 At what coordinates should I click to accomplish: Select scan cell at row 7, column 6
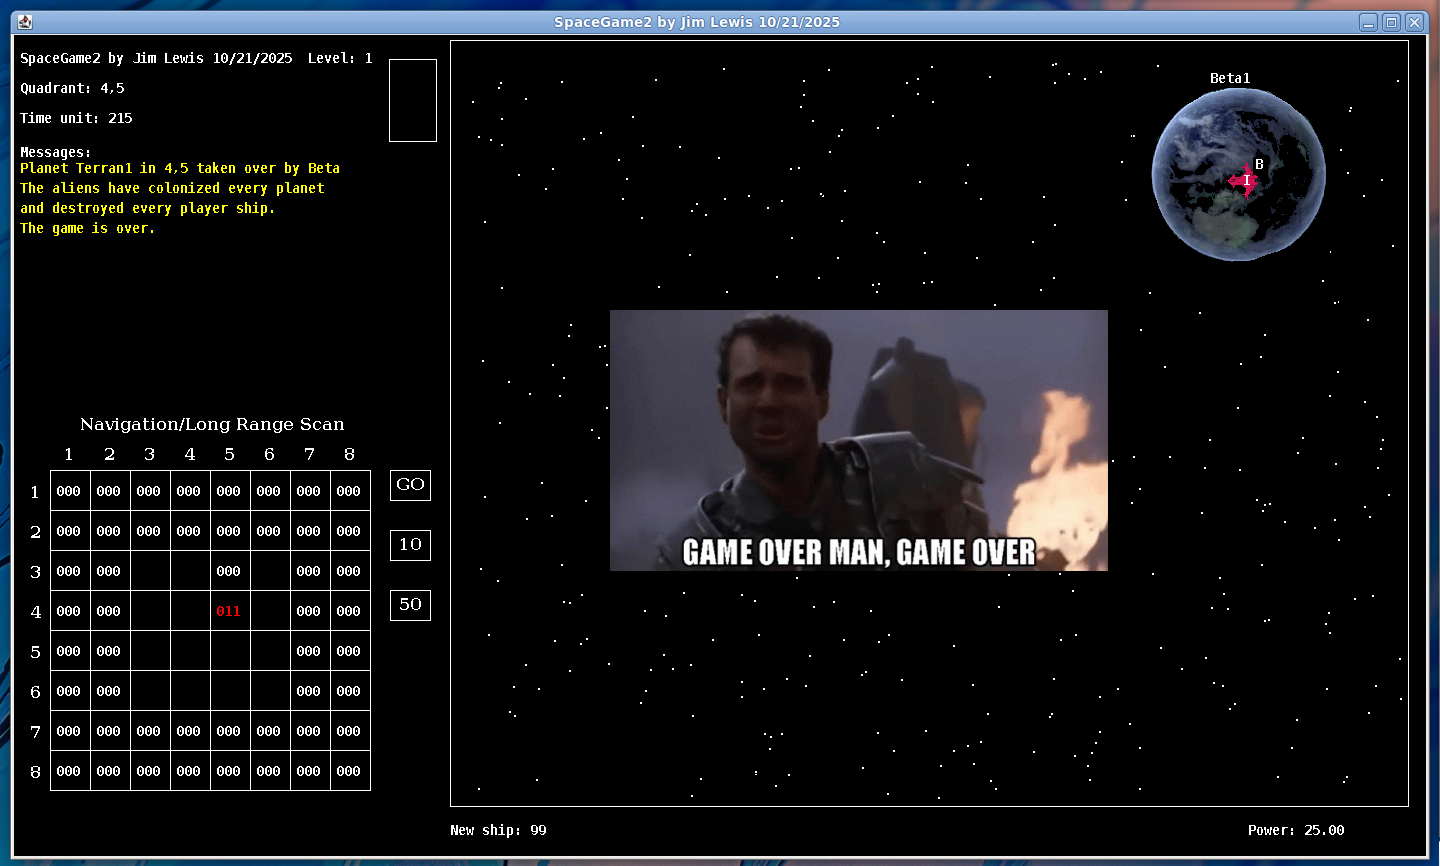tap(269, 731)
